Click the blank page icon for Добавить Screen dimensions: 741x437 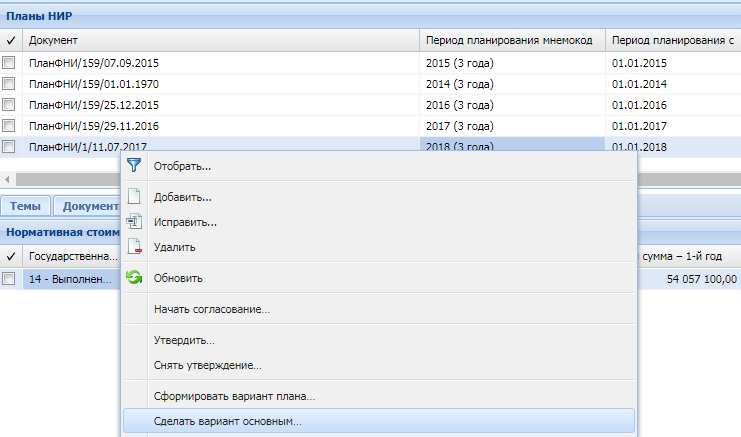[134, 196]
